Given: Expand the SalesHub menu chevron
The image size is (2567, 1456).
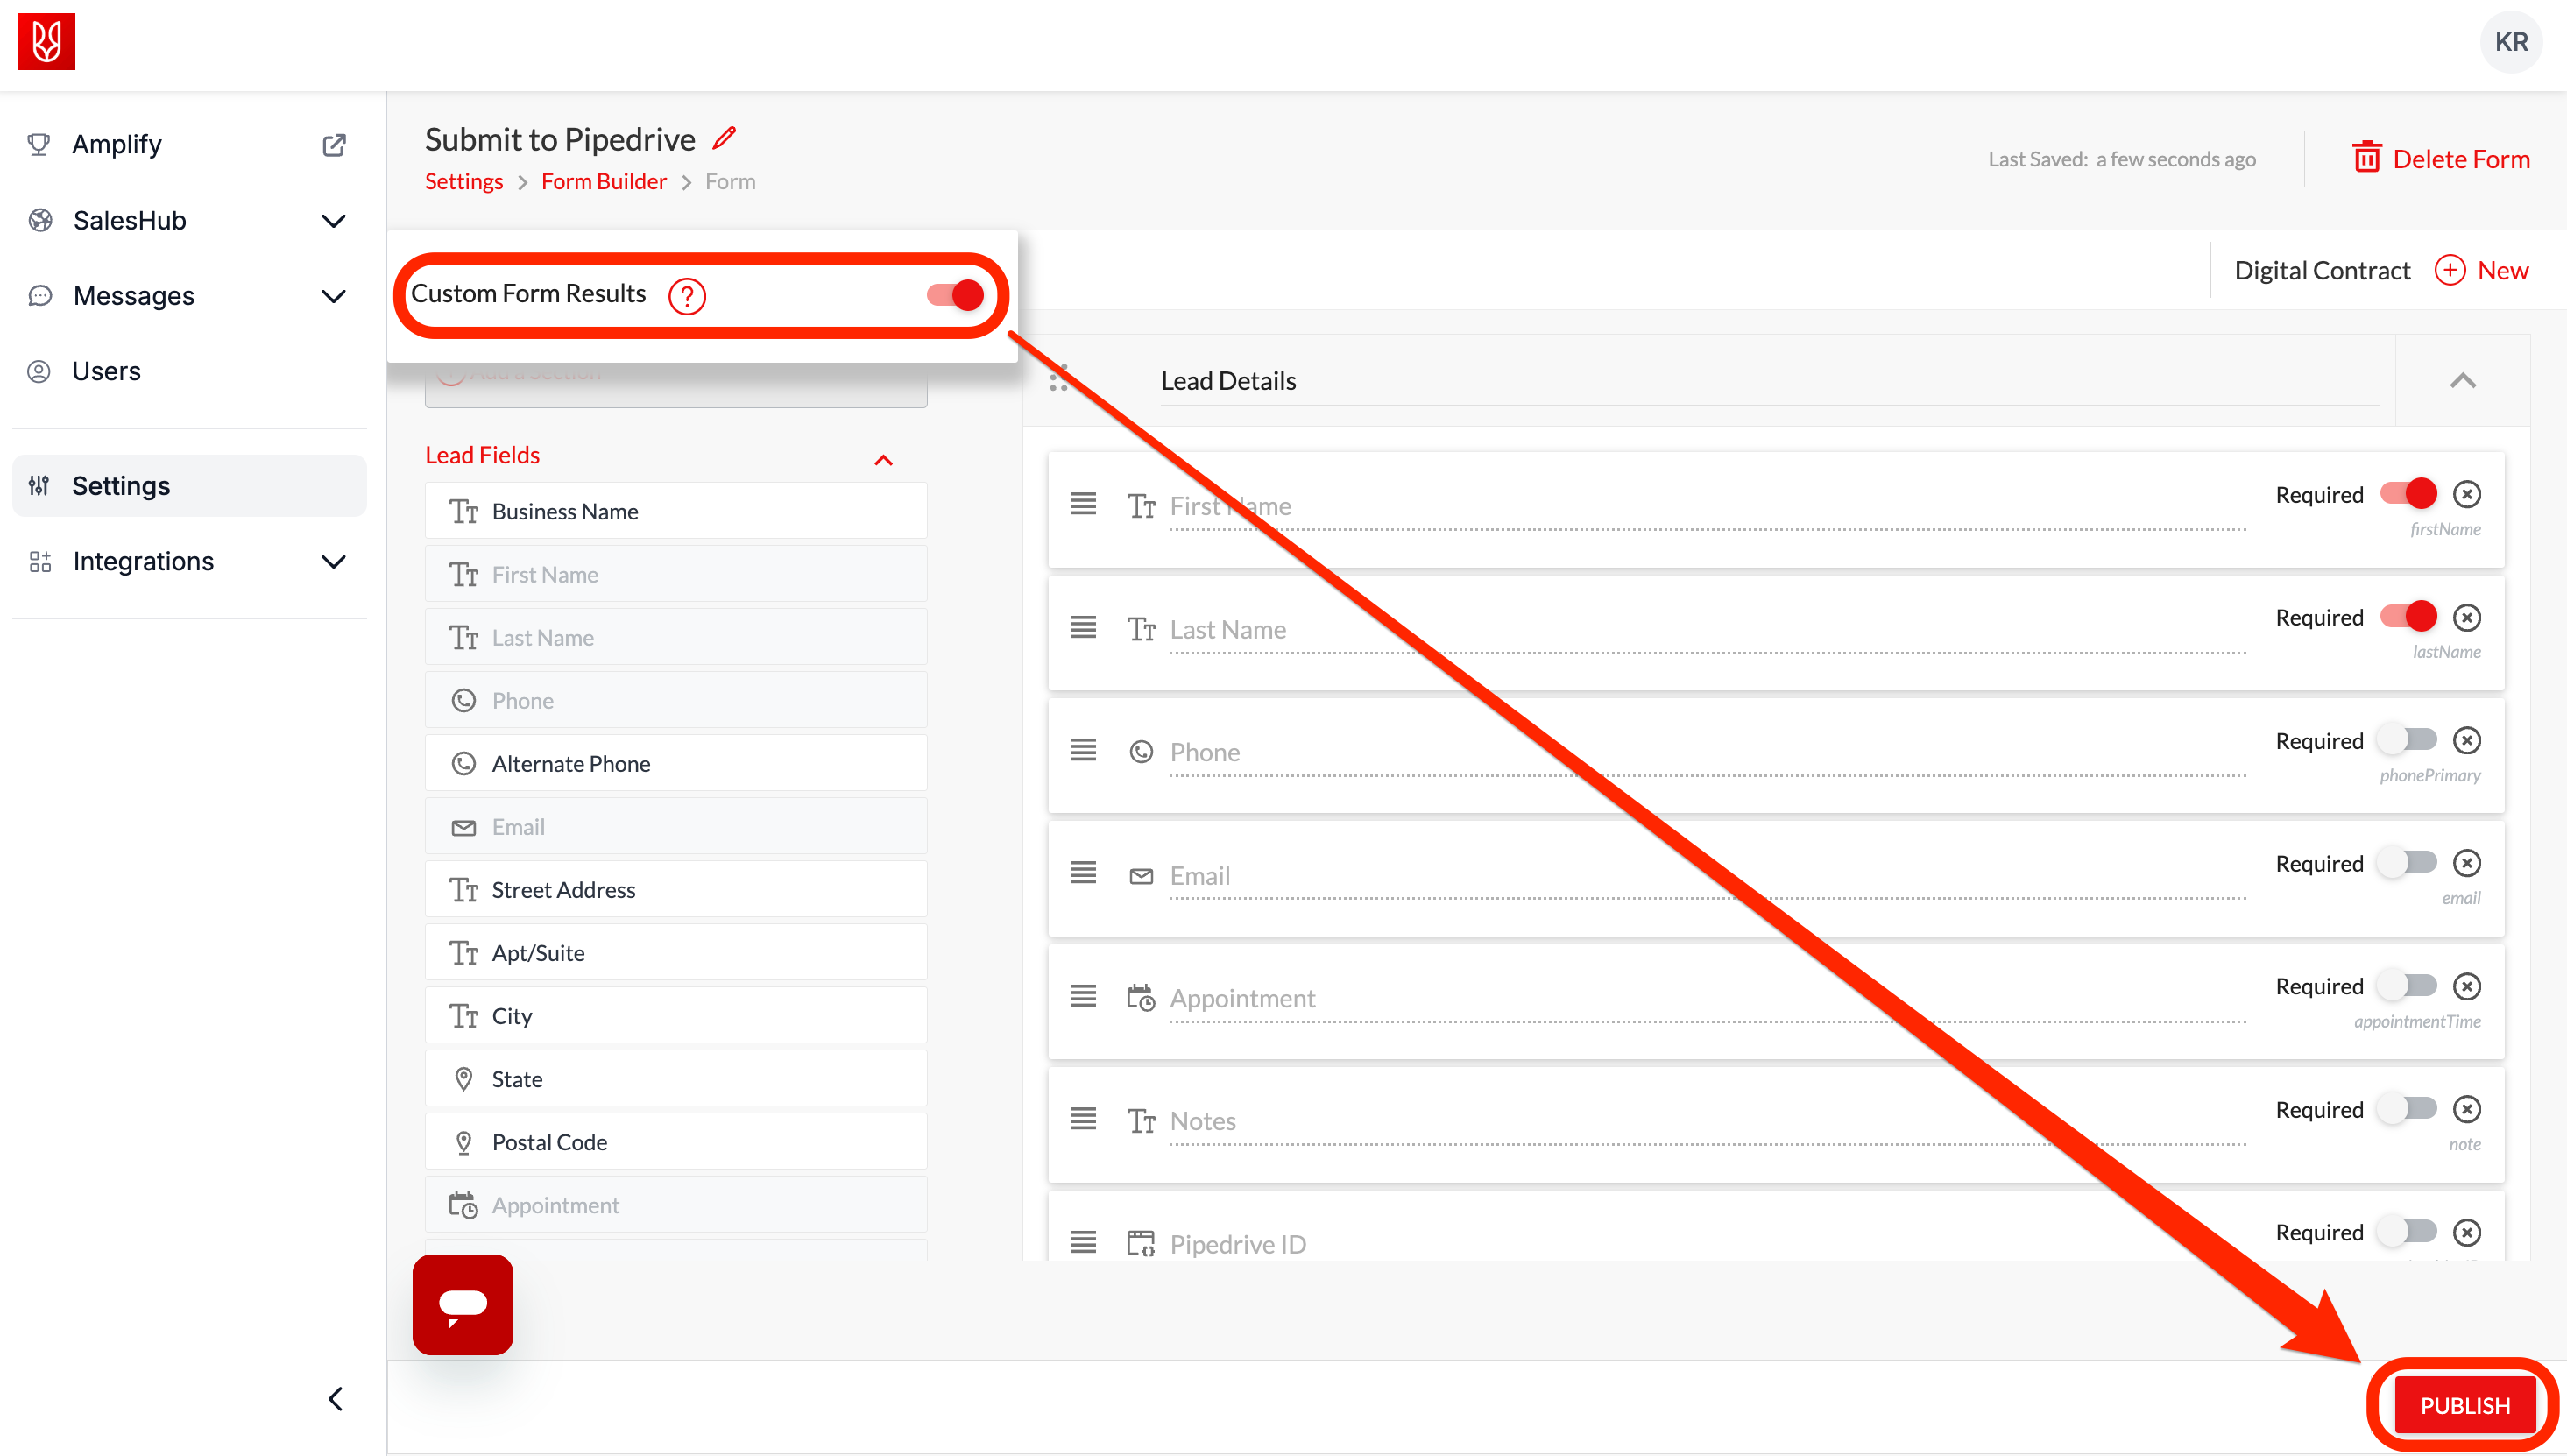Looking at the screenshot, I should click(x=333, y=220).
